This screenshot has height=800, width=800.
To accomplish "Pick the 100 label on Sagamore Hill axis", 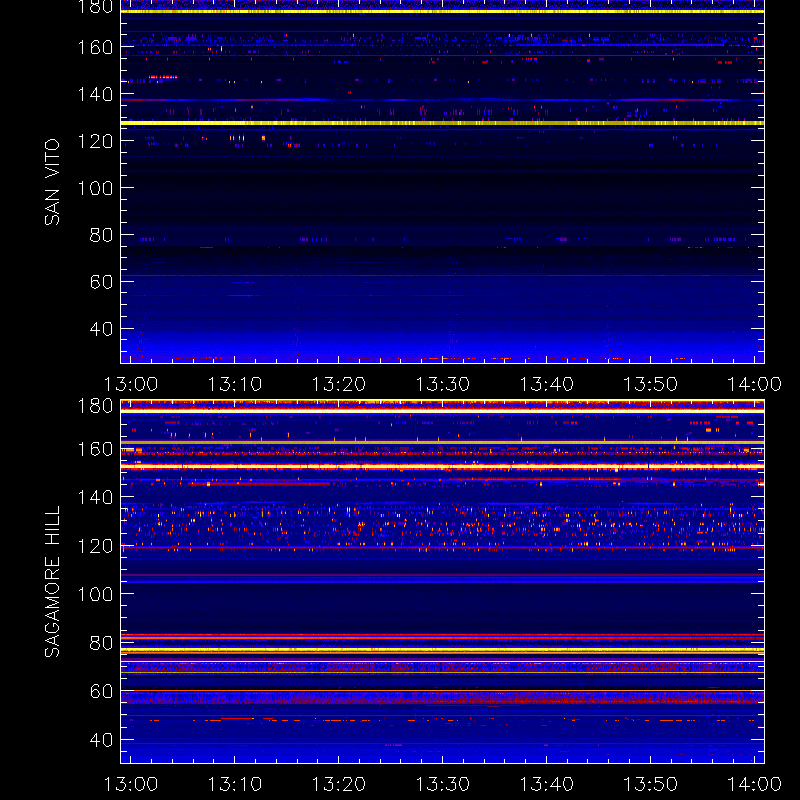I will [x=95, y=594].
